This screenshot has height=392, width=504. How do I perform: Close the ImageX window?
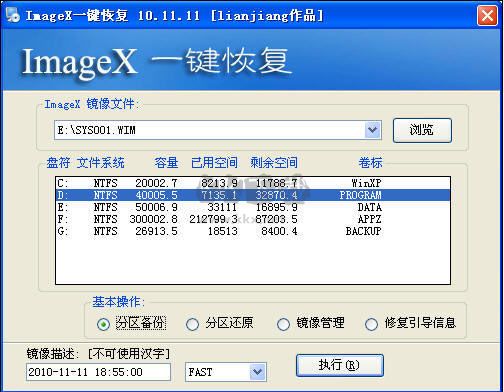pos(487,15)
